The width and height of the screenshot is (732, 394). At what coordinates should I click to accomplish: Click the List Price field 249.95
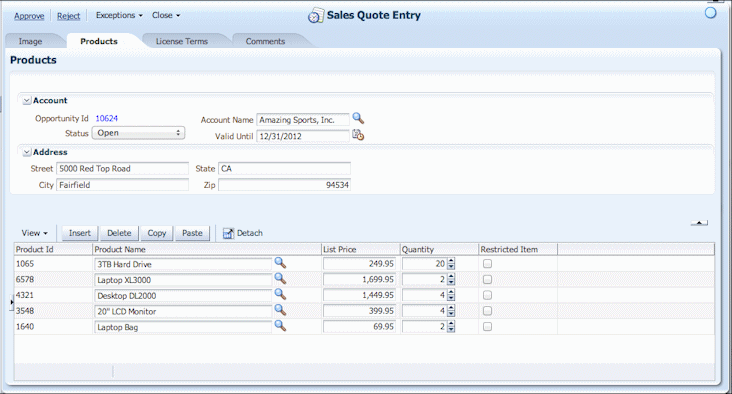[359, 264]
